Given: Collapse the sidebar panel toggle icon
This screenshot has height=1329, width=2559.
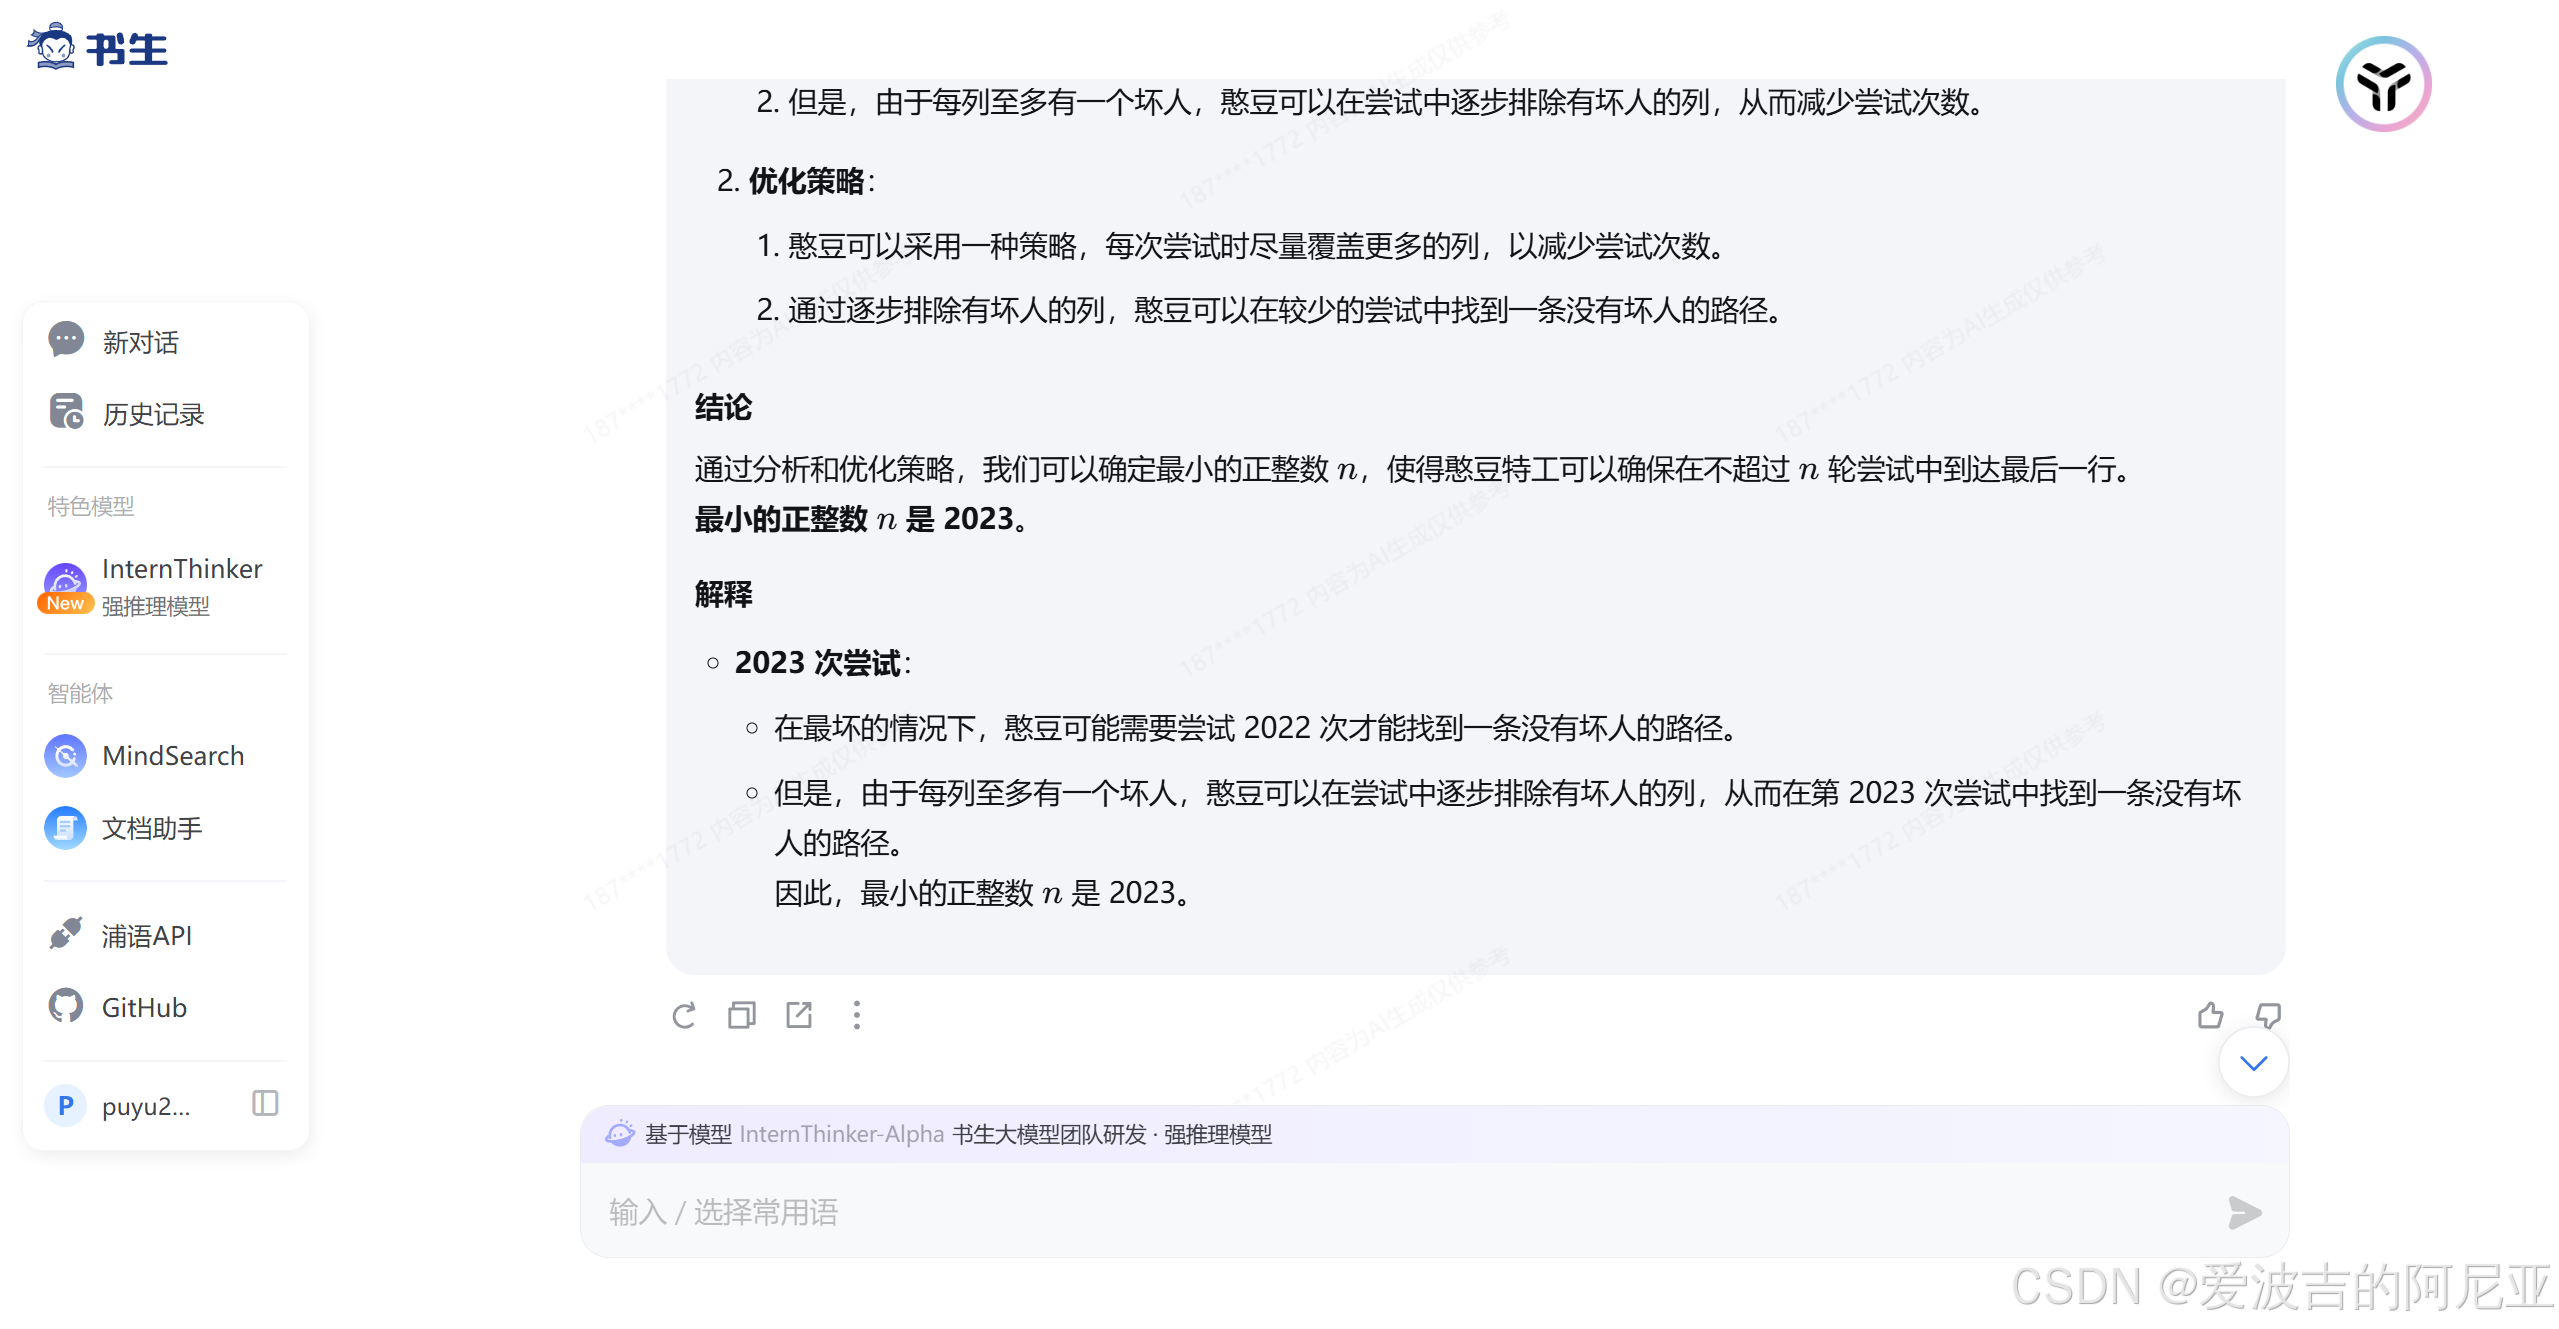Looking at the screenshot, I should (x=265, y=1104).
